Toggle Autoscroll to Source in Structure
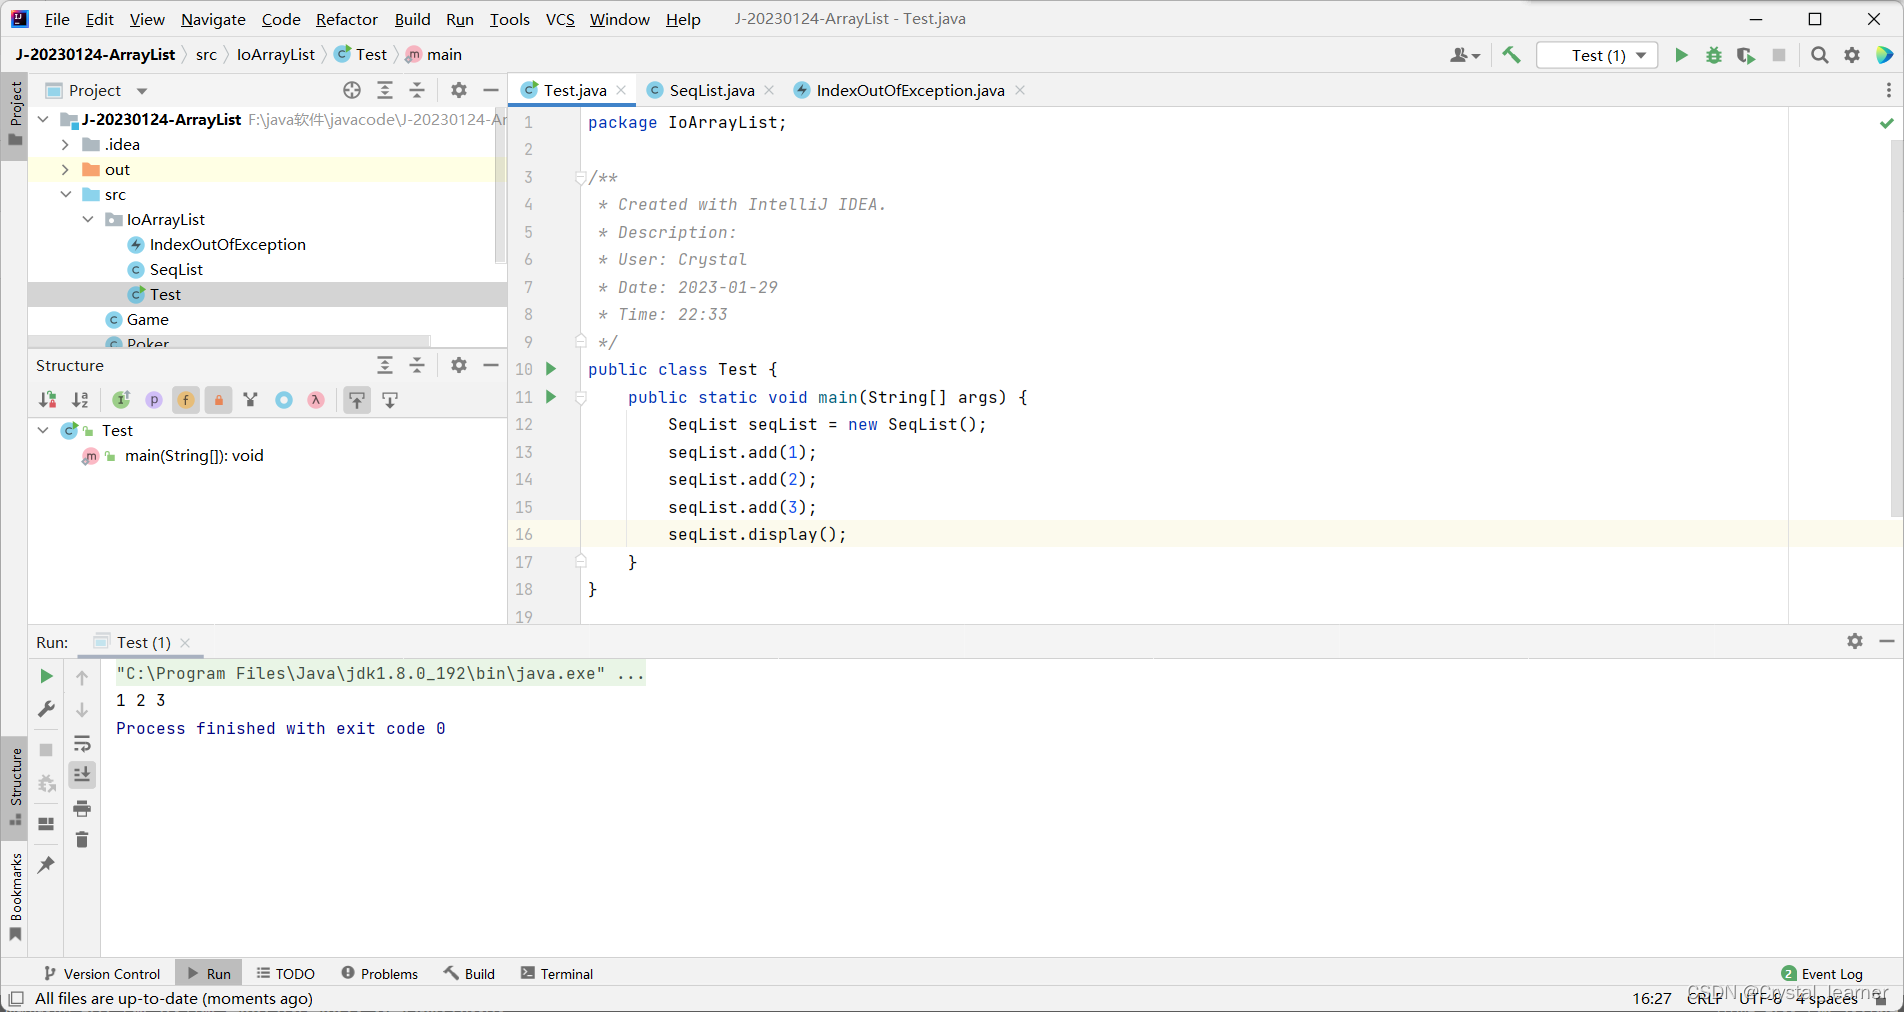1904x1012 pixels. [x=357, y=400]
